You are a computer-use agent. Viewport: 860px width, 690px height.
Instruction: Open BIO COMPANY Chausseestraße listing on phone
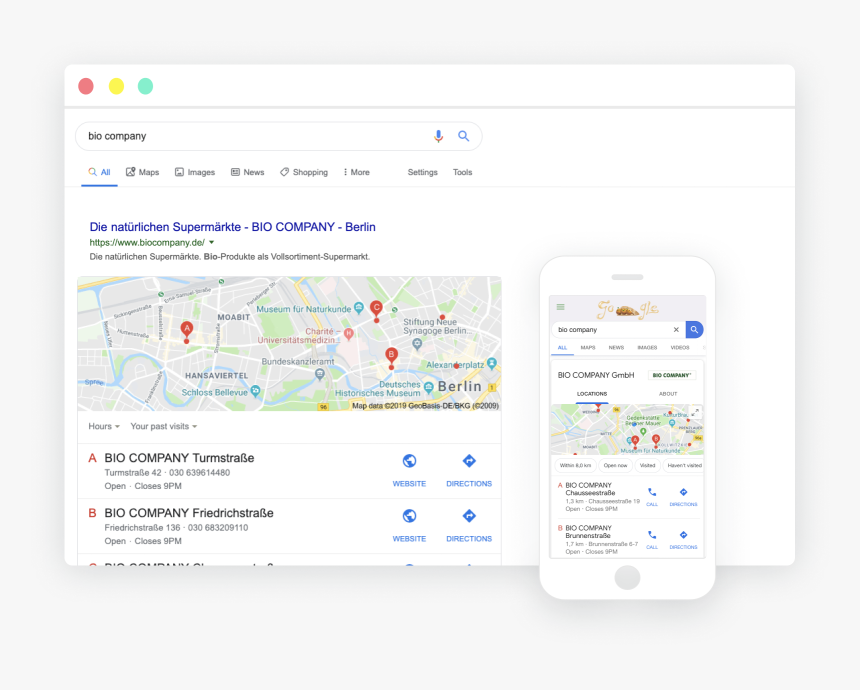coord(591,489)
